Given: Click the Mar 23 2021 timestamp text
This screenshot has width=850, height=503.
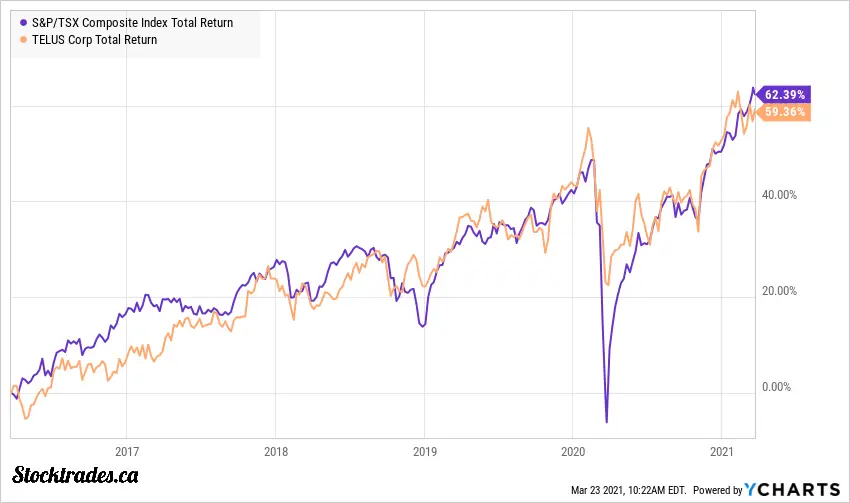Looking at the screenshot, I should point(628,490).
